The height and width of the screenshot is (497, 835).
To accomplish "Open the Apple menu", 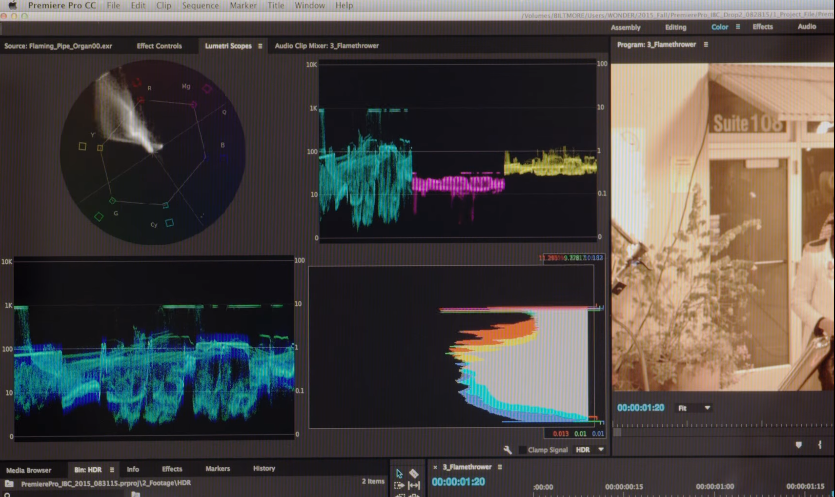I will (12, 5).
